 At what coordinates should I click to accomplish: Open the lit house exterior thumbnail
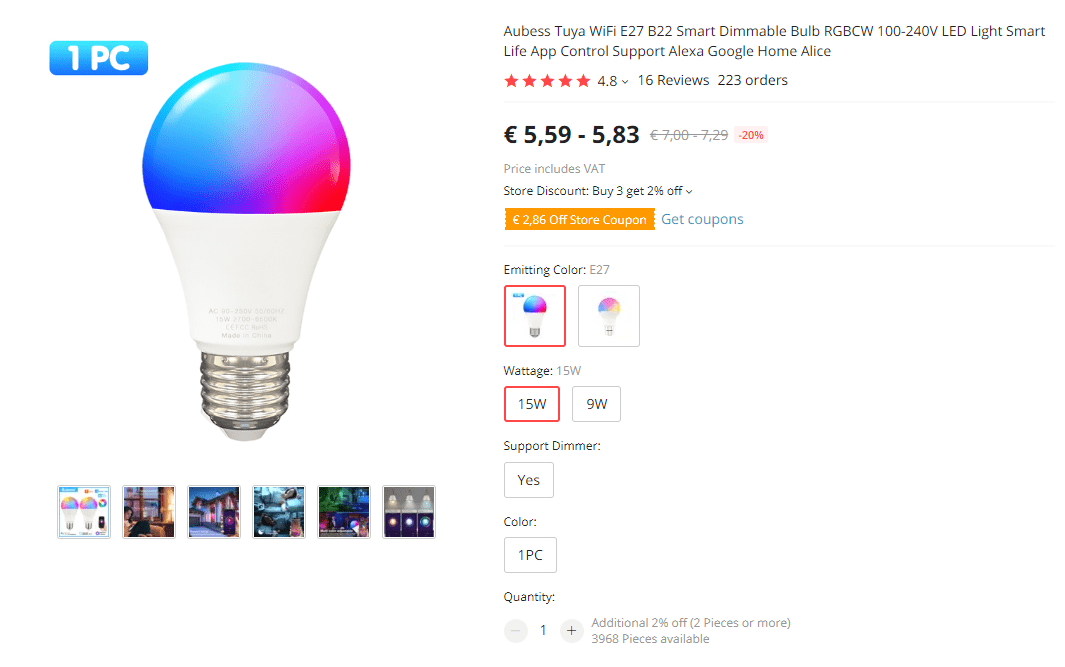click(214, 512)
